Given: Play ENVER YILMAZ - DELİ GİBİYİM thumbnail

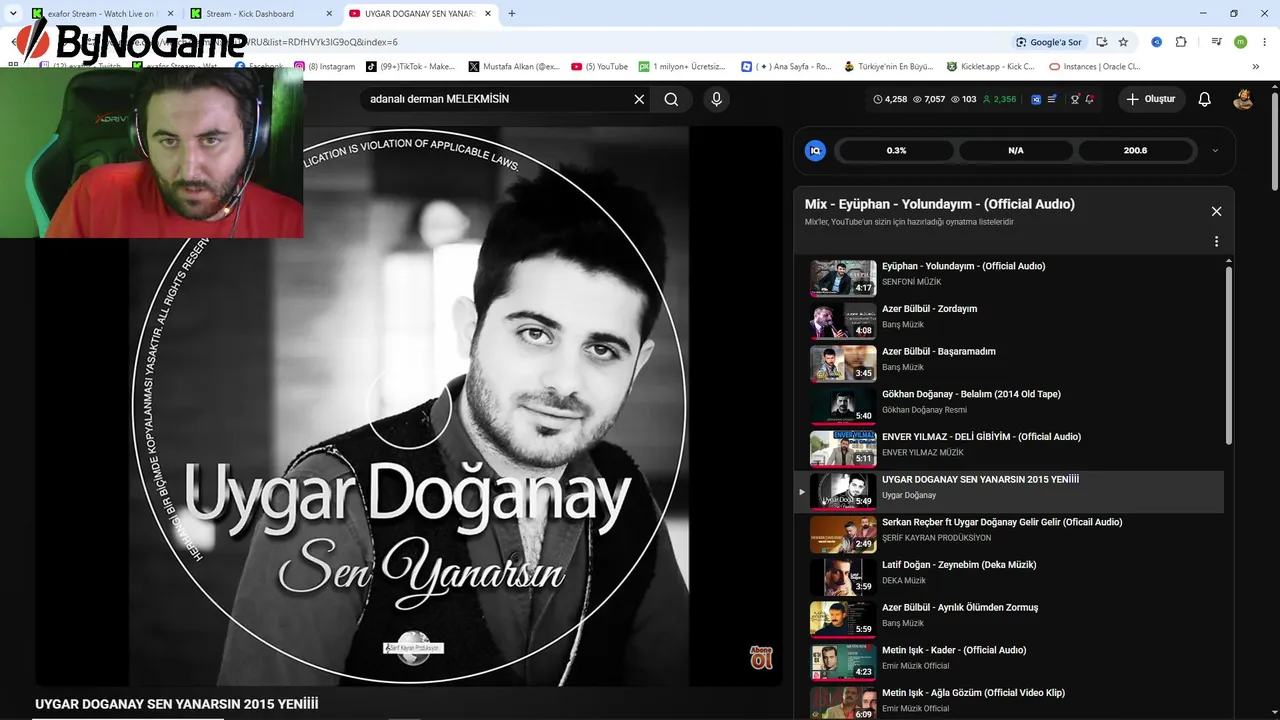Looking at the screenshot, I should (x=843, y=449).
